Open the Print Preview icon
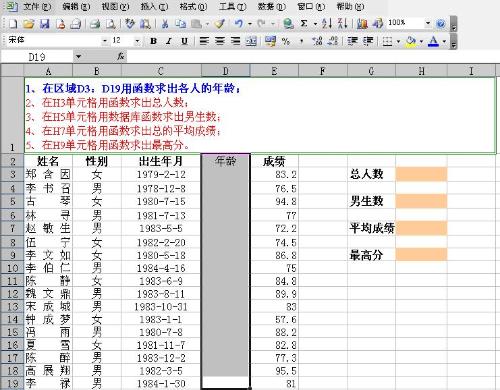The height and width of the screenshot is (390, 500). pyautogui.click(x=110, y=24)
